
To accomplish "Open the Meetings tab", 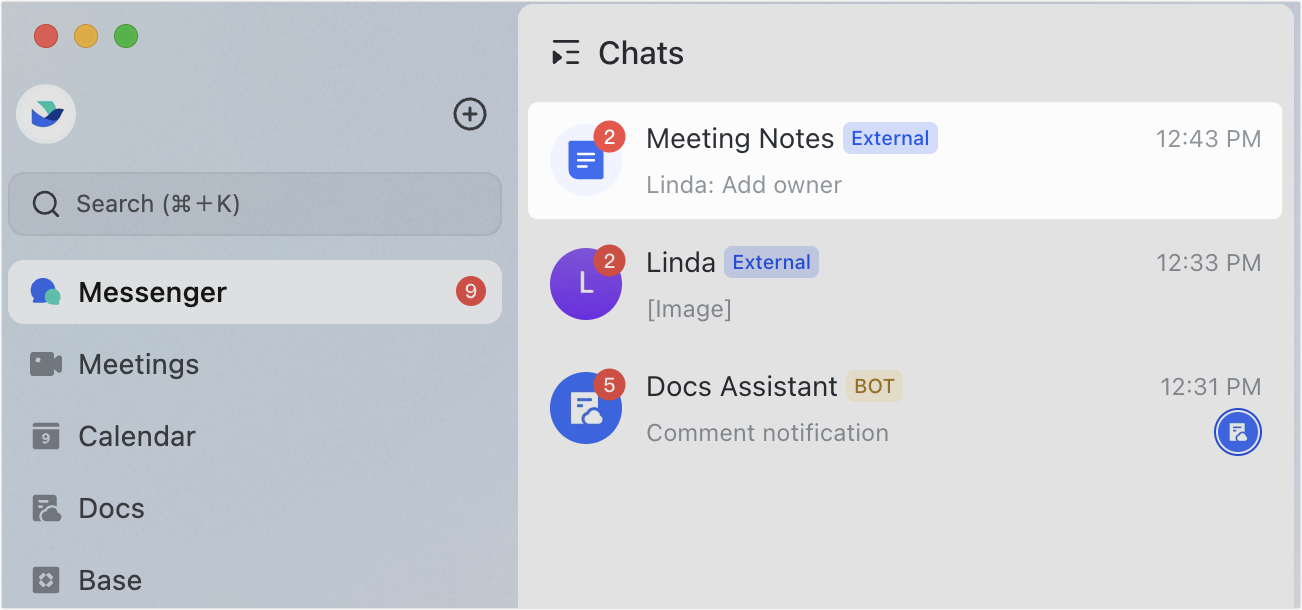I will (255, 364).
